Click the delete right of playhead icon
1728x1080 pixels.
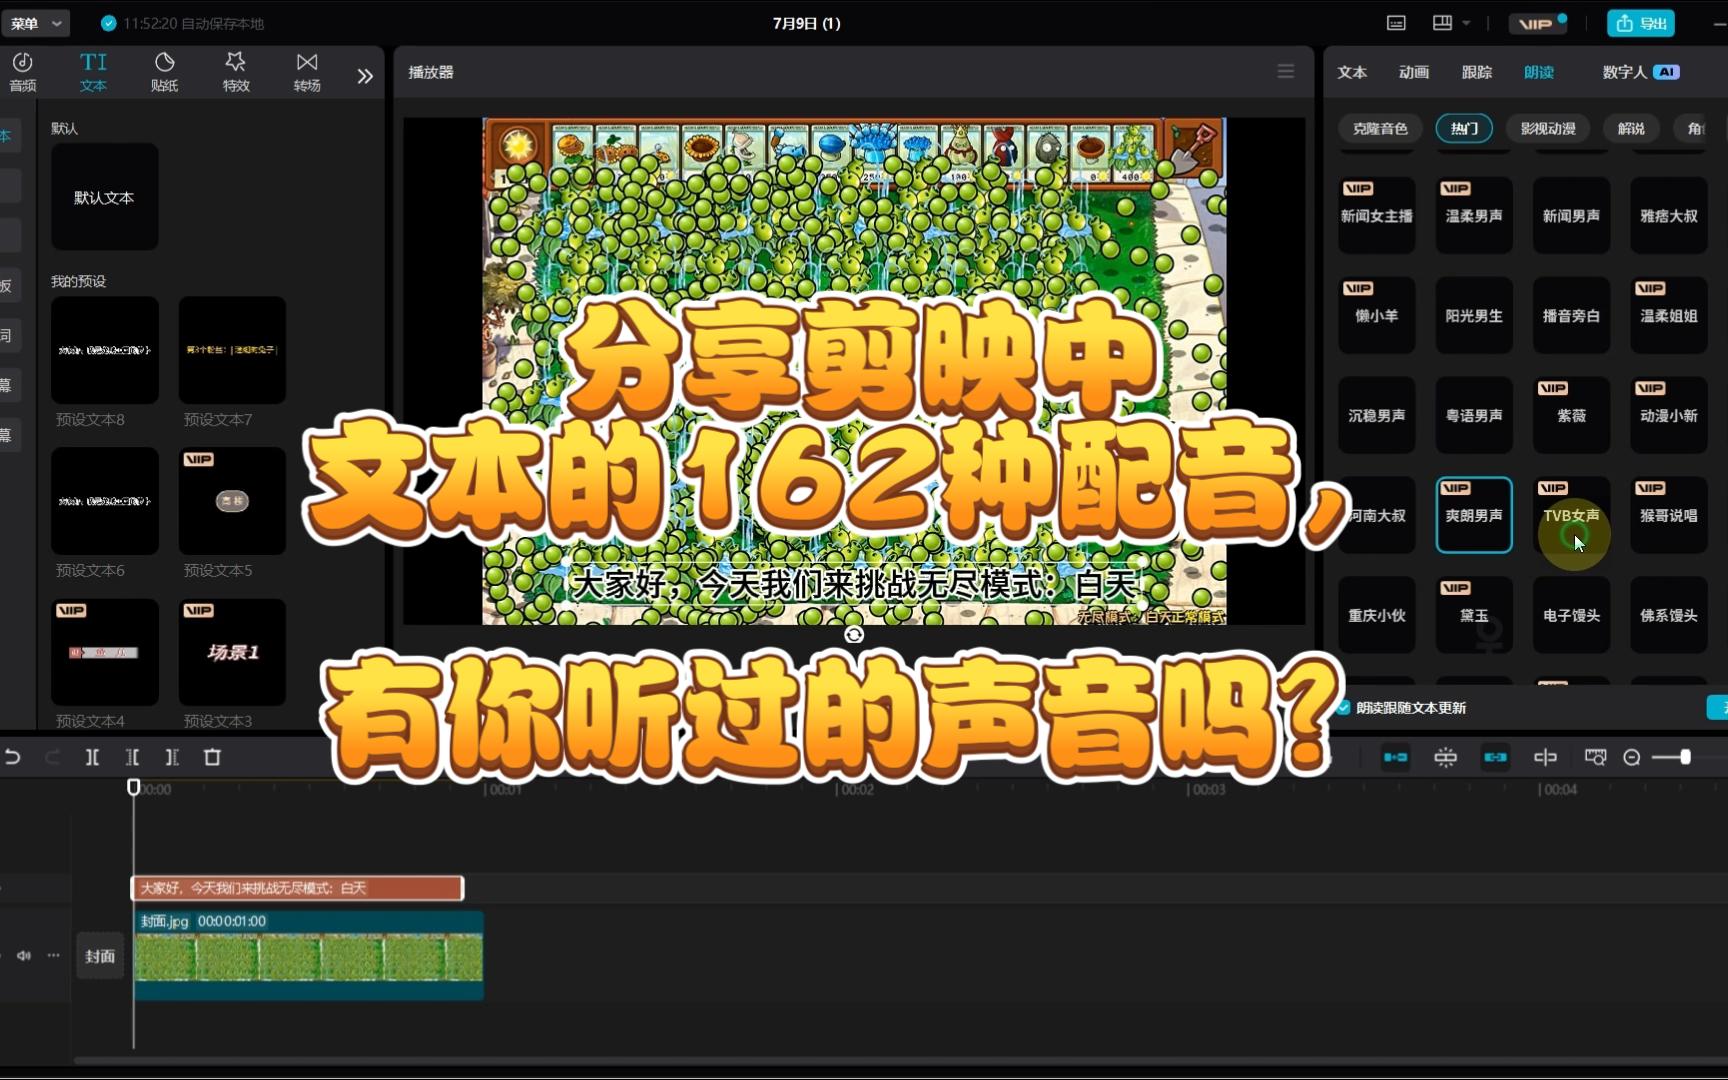[172, 757]
